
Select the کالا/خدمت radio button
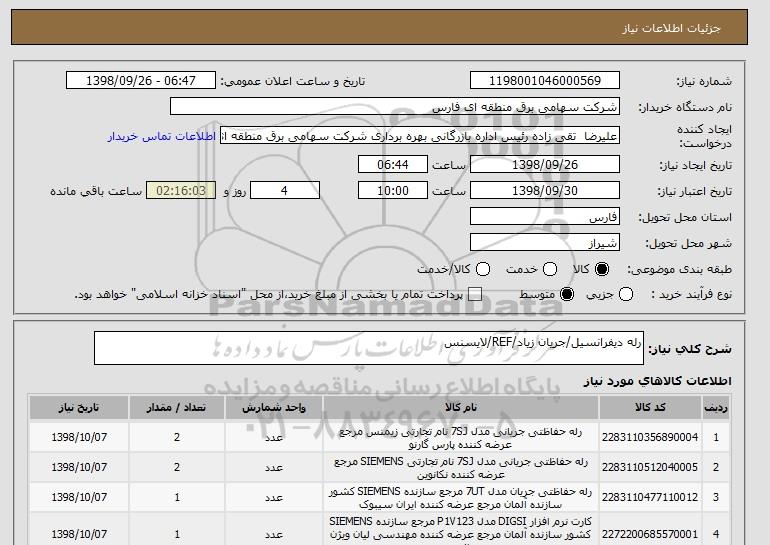tap(483, 269)
